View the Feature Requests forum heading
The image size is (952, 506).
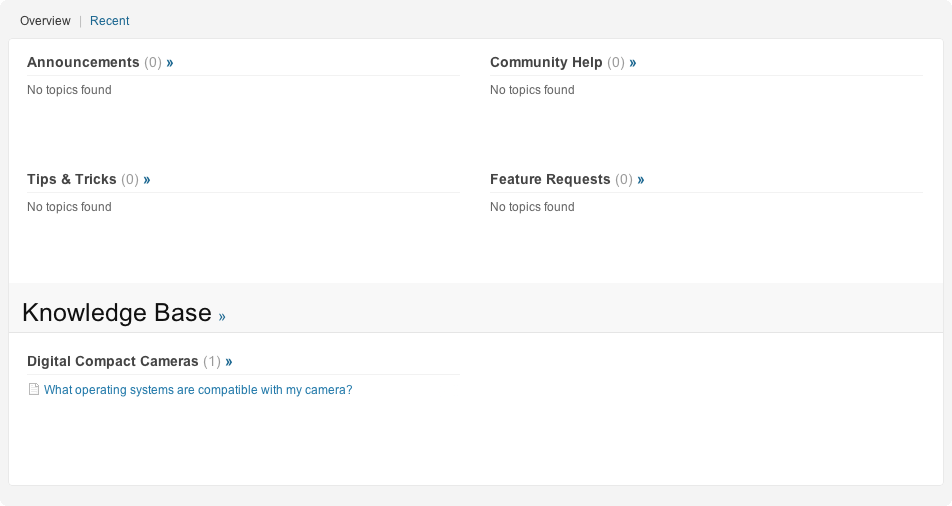pos(550,179)
